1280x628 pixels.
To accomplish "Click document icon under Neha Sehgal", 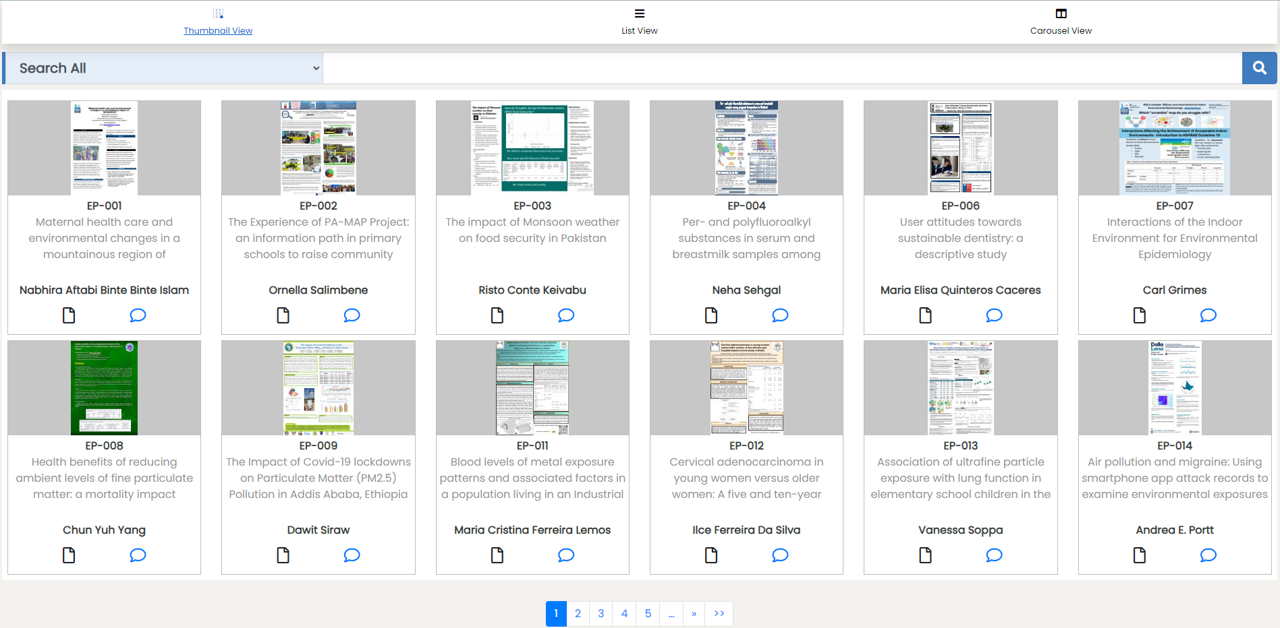I will tap(711, 316).
